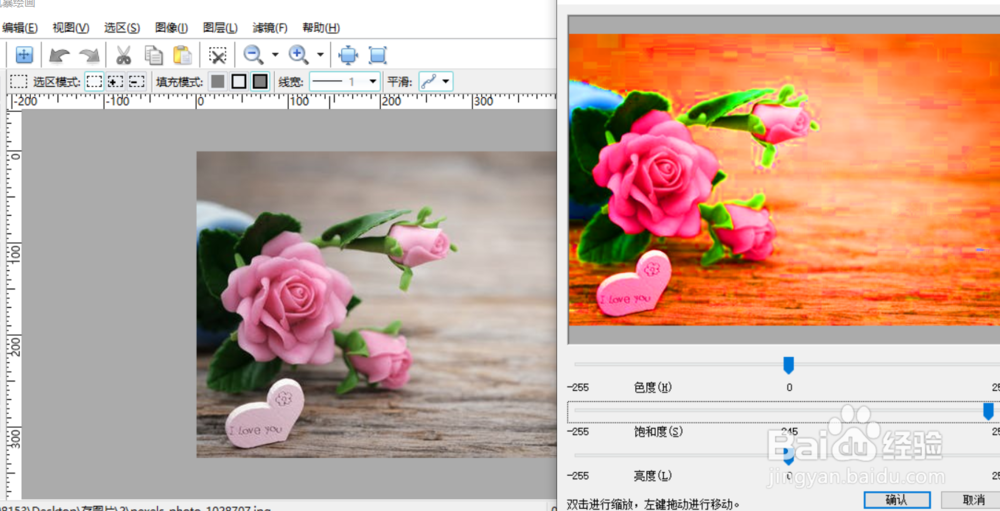The height and width of the screenshot is (511, 1000).
Task: Click the redo arrow icon
Action: (89, 56)
